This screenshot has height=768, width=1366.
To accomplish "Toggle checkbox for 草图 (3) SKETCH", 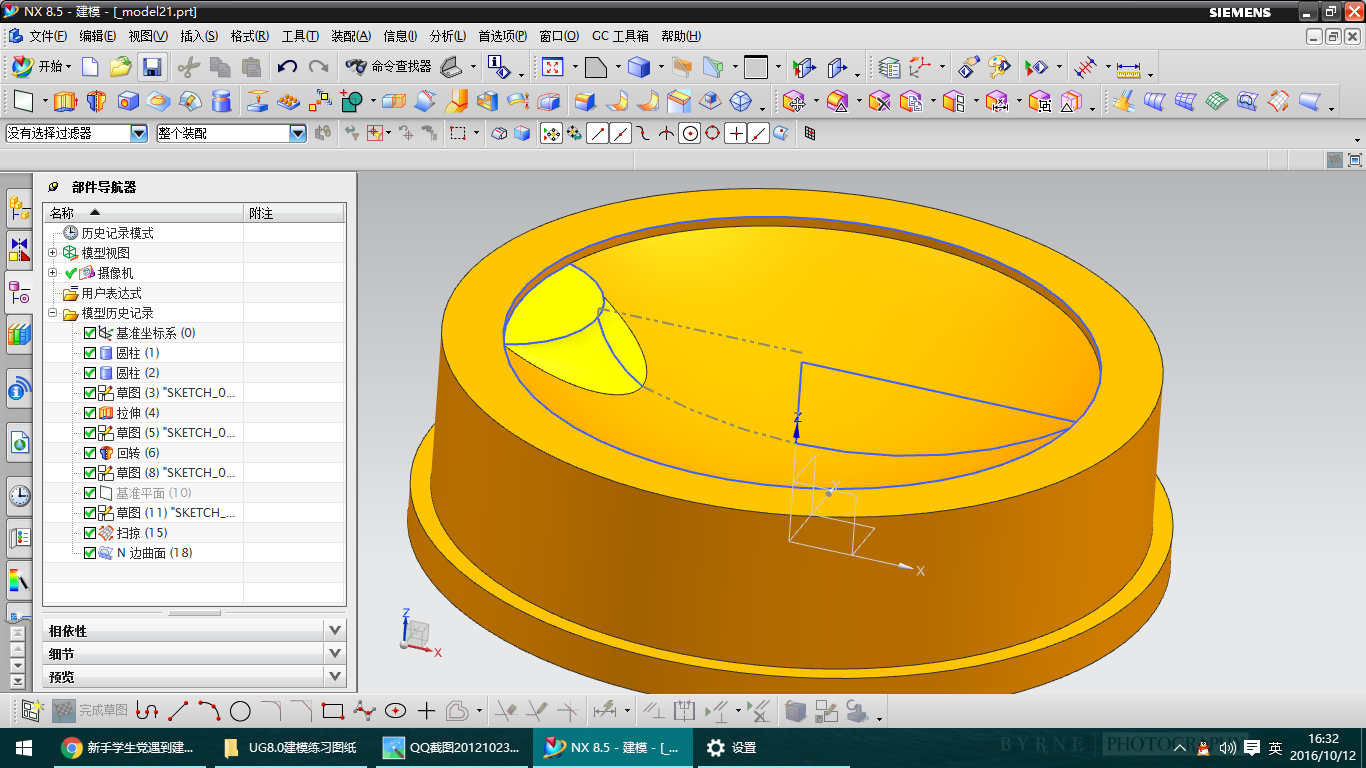I will [90, 393].
